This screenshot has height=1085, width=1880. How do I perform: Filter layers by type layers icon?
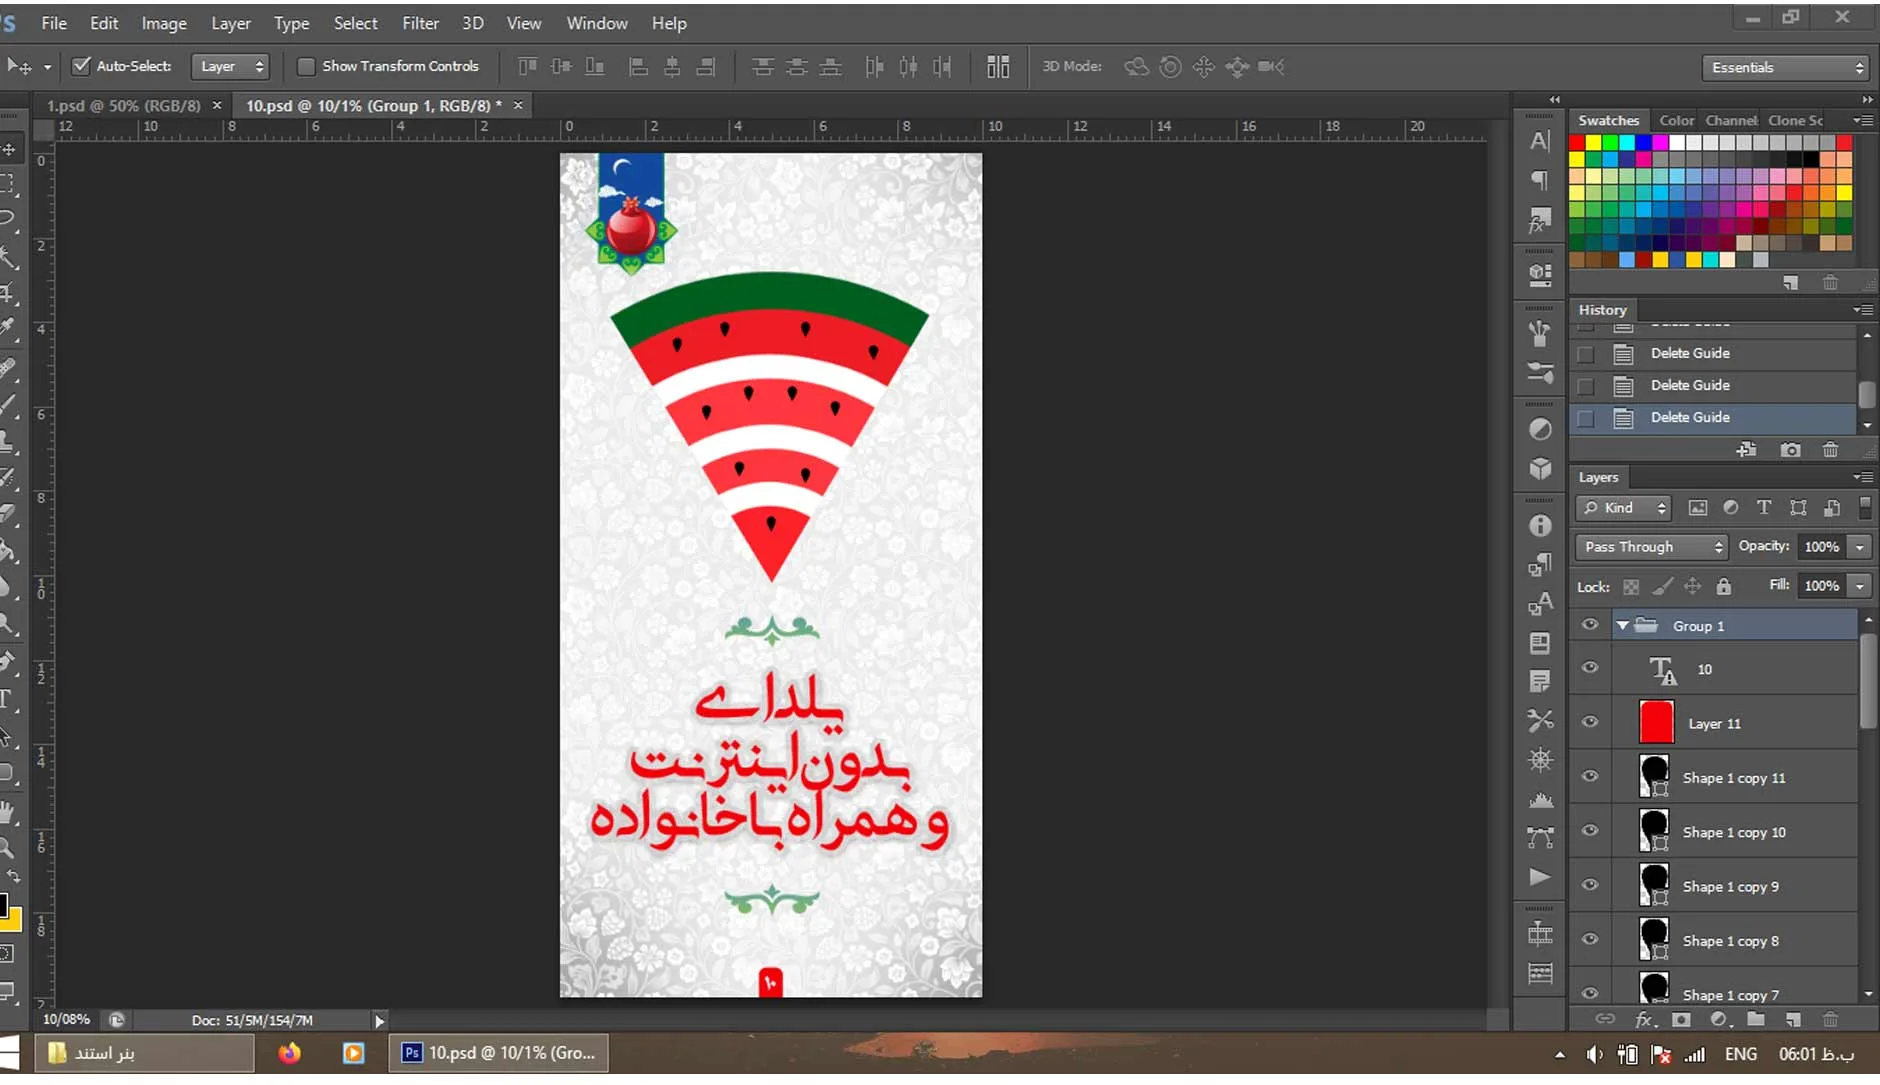click(1764, 508)
